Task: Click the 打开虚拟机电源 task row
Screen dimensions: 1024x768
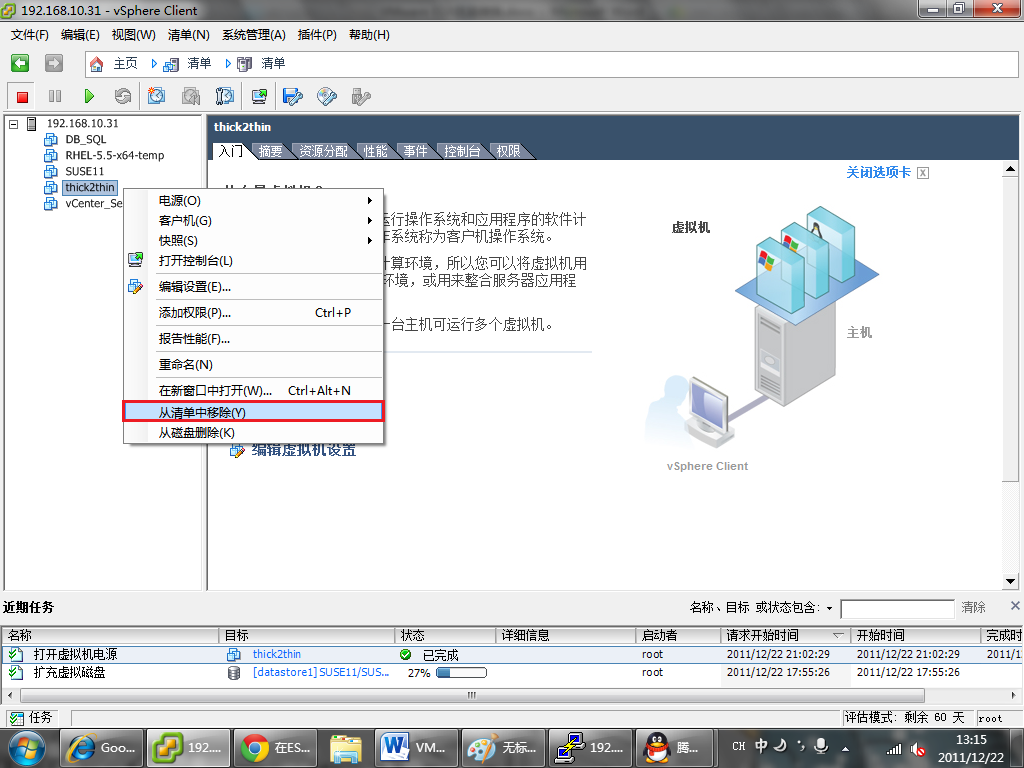Action: click(512, 654)
